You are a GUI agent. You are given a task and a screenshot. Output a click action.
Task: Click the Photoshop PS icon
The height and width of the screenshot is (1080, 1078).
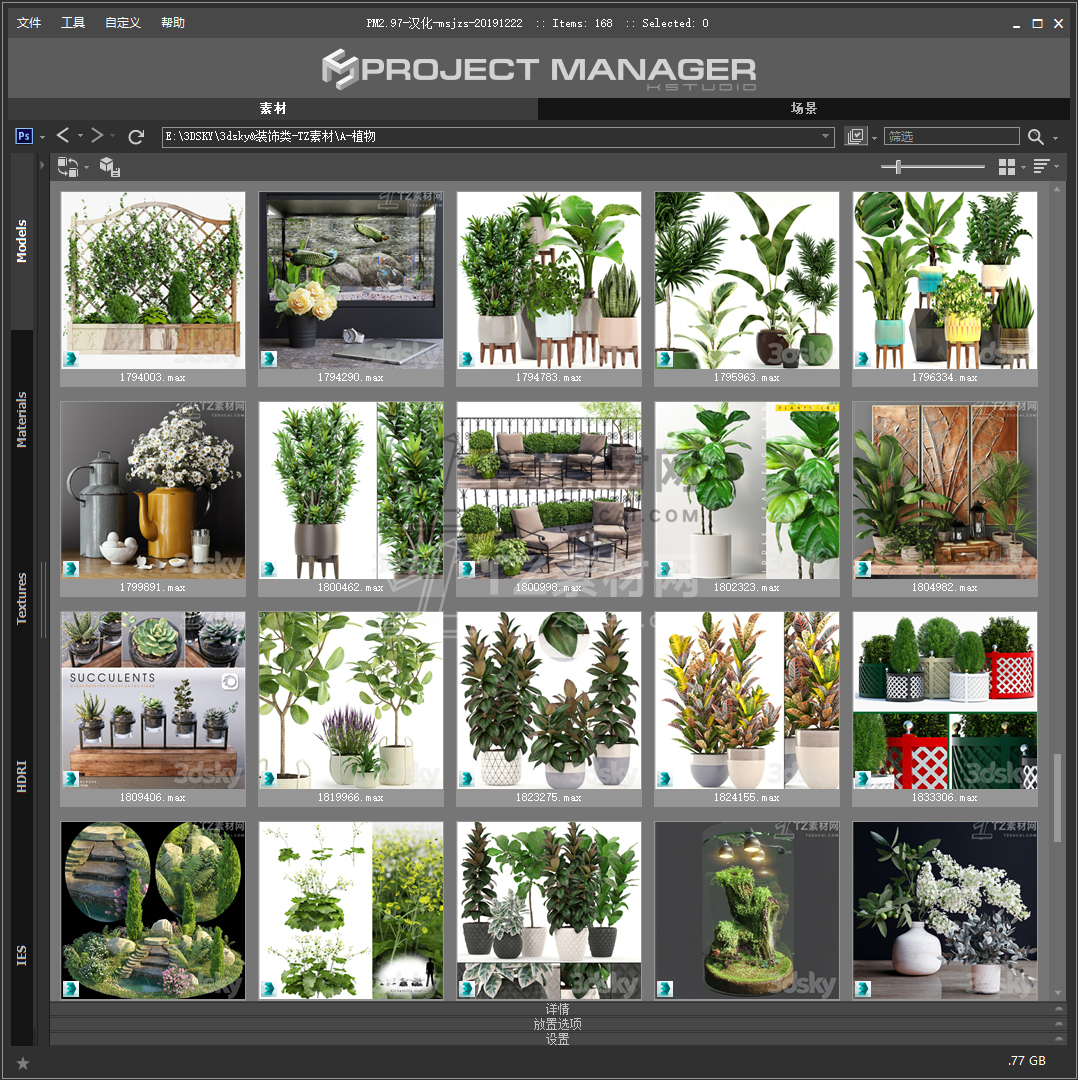[24, 136]
